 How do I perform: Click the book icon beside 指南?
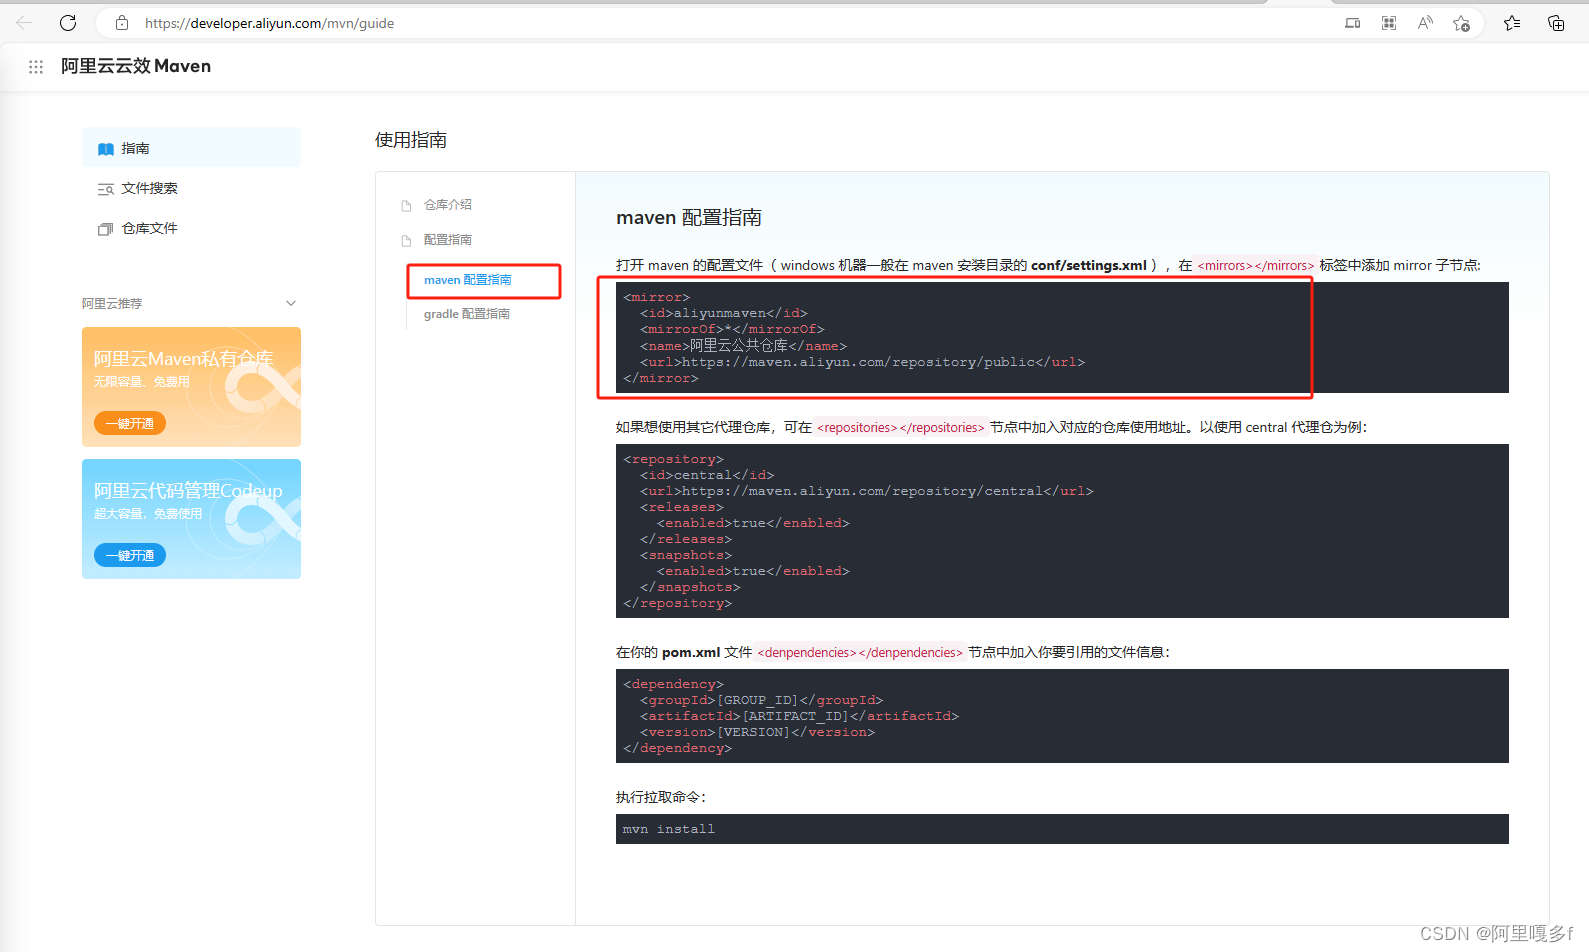click(105, 149)
